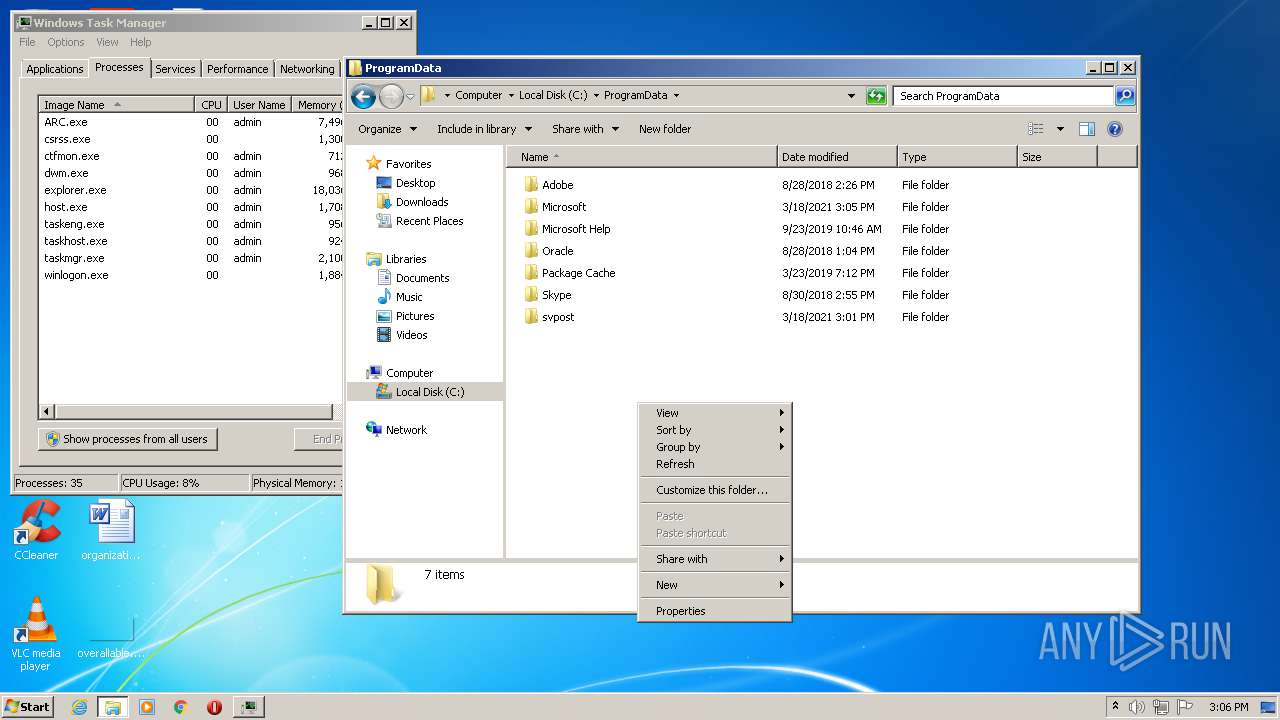This screenshot has width=1280, height=720.
Task: Switch to Task Manager Applications tab
Action: pos(54,69)
